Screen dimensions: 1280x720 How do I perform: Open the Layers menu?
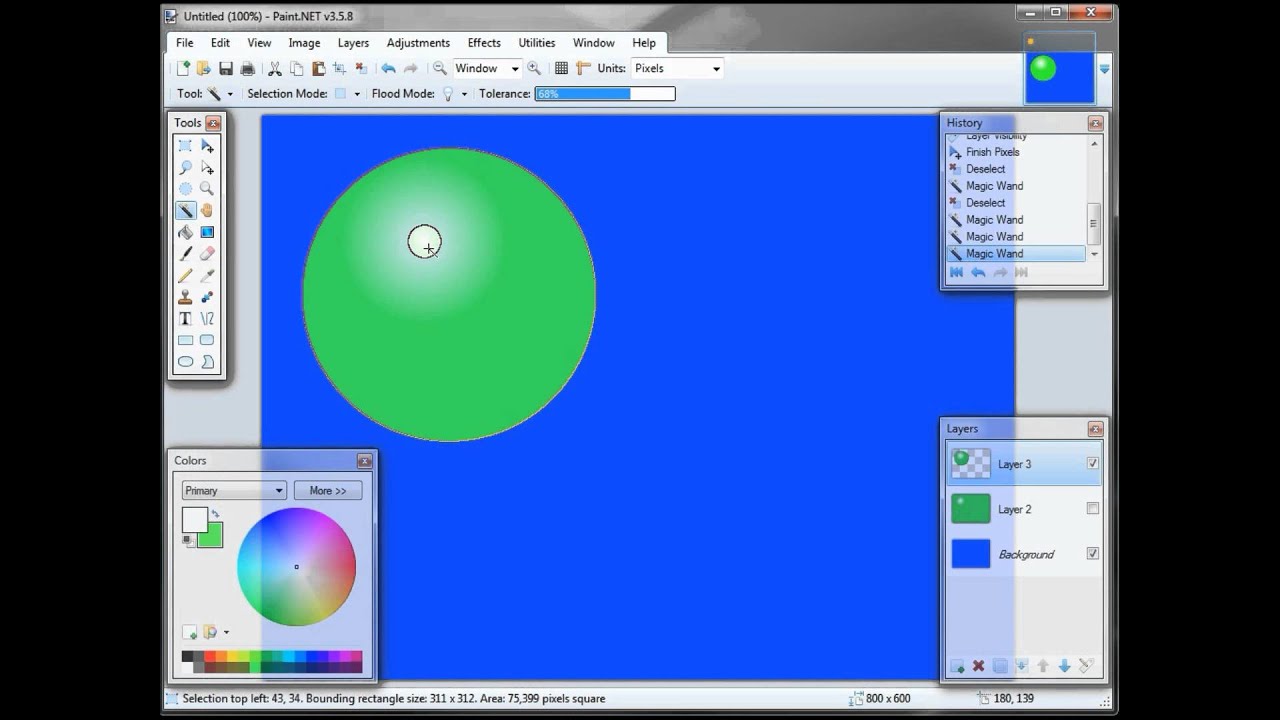pos(353,43)
